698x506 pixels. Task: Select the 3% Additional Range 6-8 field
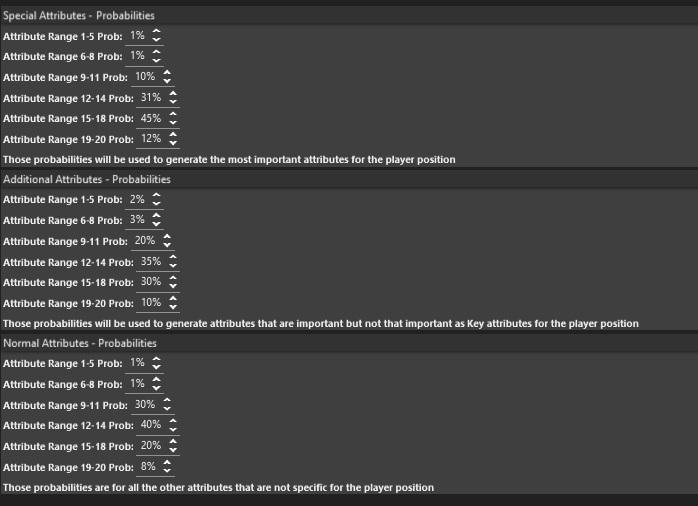pos(137,220)
